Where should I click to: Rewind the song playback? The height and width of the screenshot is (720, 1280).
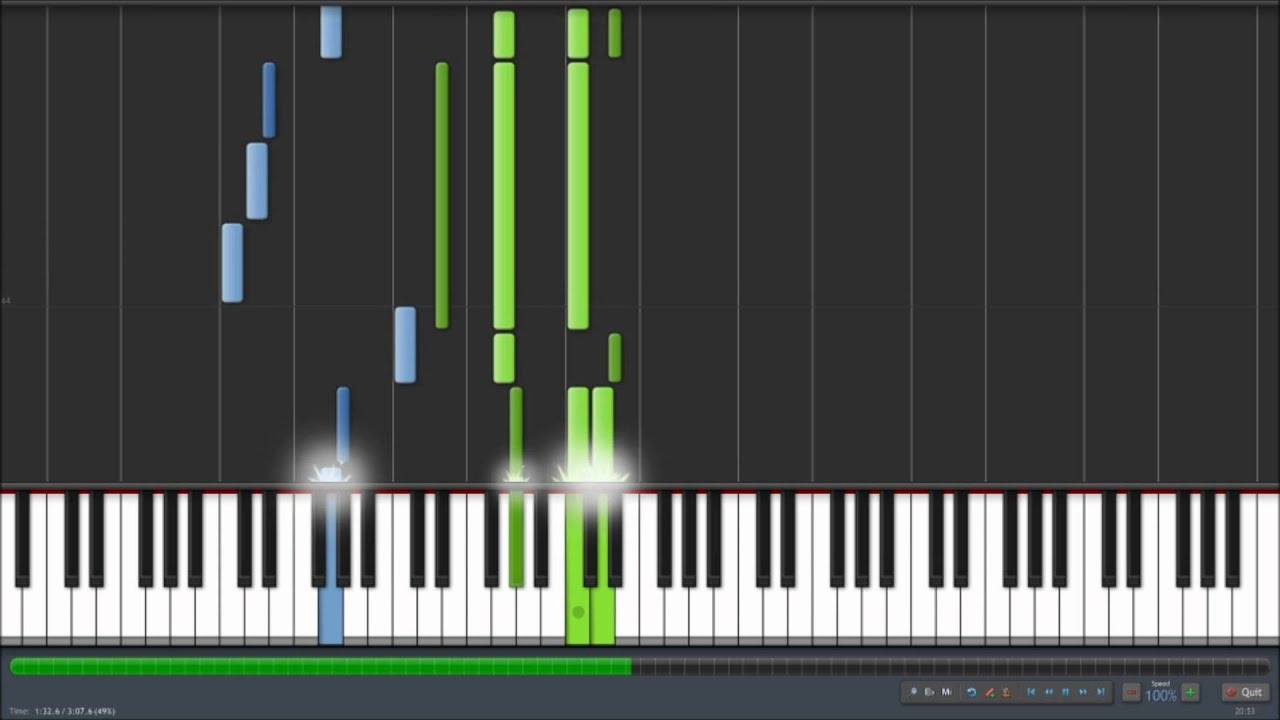pos(1048,692)
